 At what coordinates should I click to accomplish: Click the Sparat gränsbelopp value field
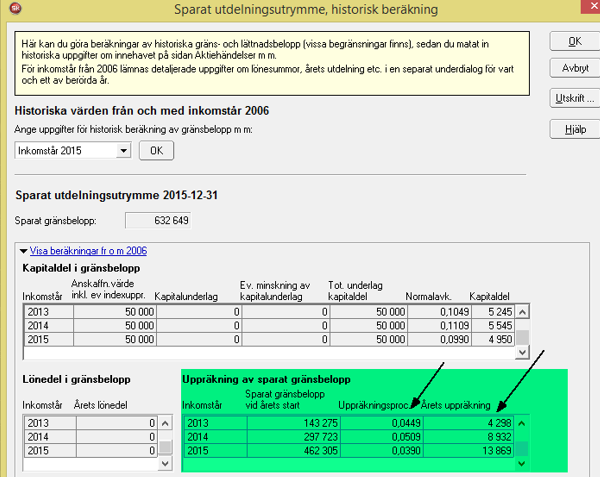pos(158,219)
